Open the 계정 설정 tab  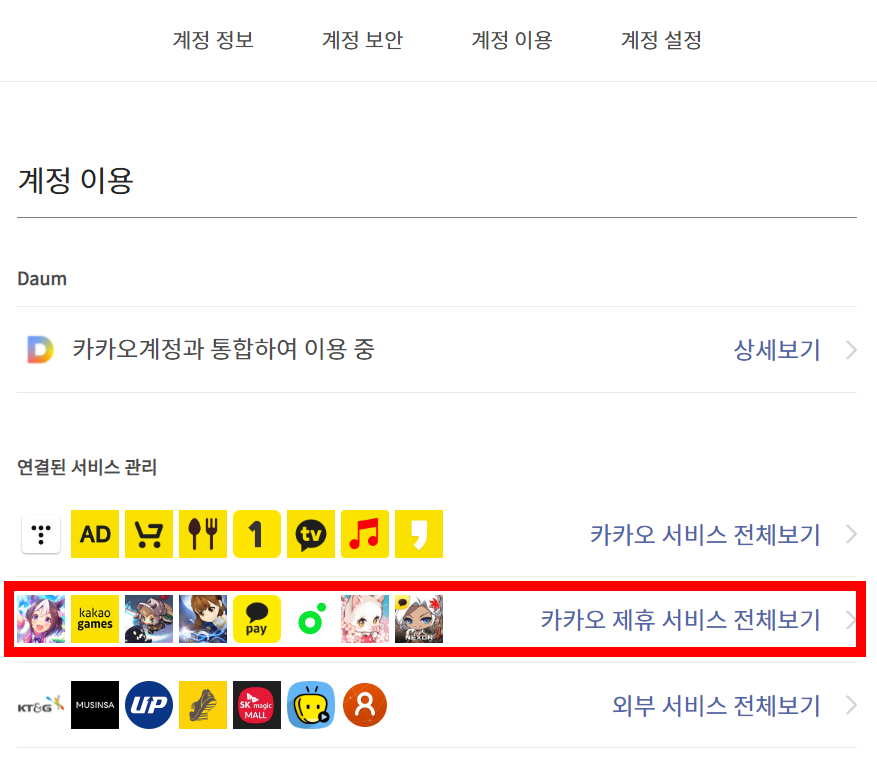tap(661, 40)
